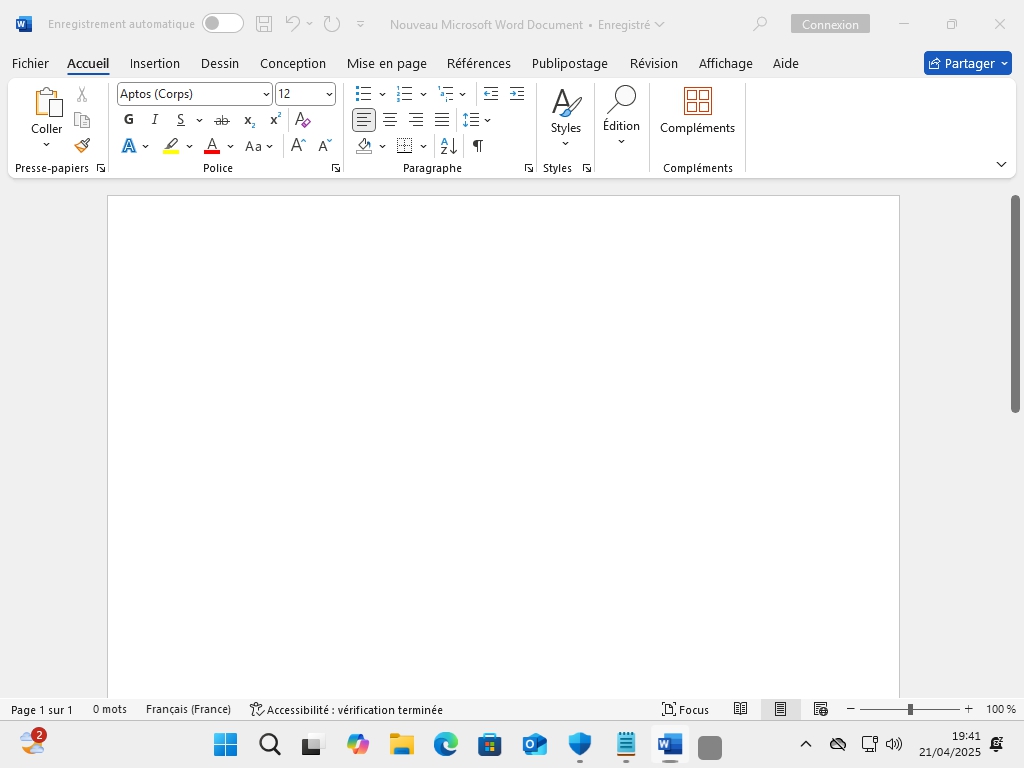1024x768 pixels.
Task: Open the Insertion ribbon tab
Action: 155,63
